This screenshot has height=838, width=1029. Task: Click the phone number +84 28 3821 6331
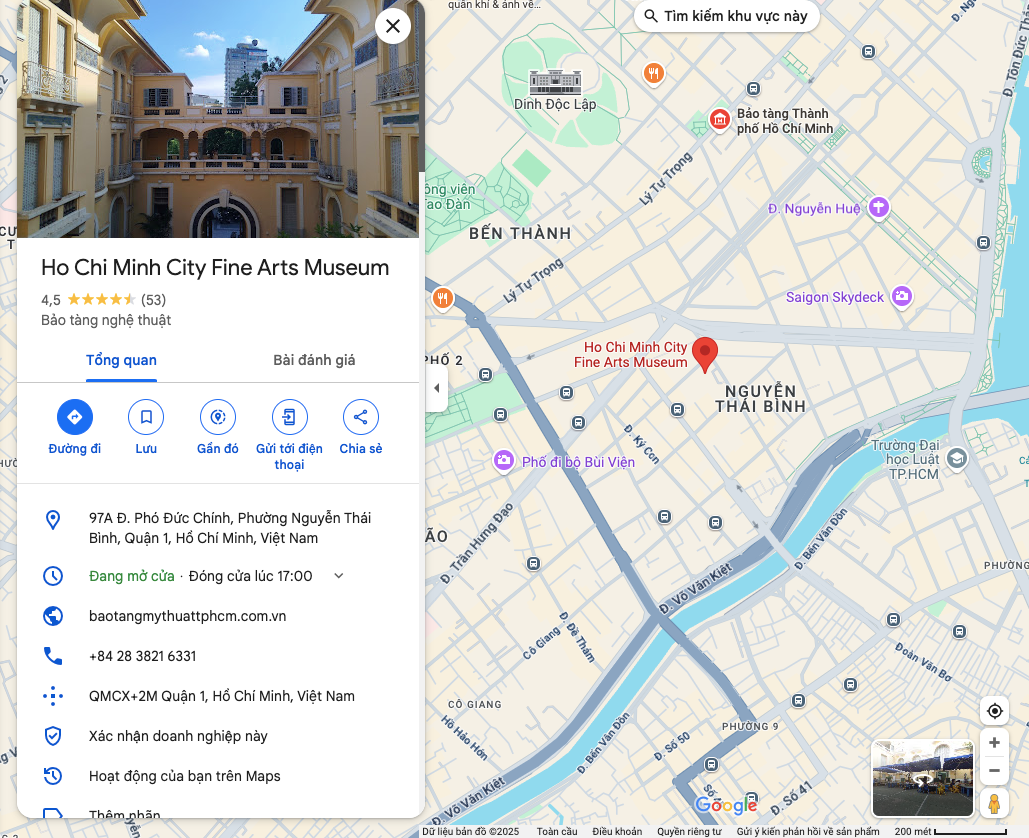coord(142,656)
